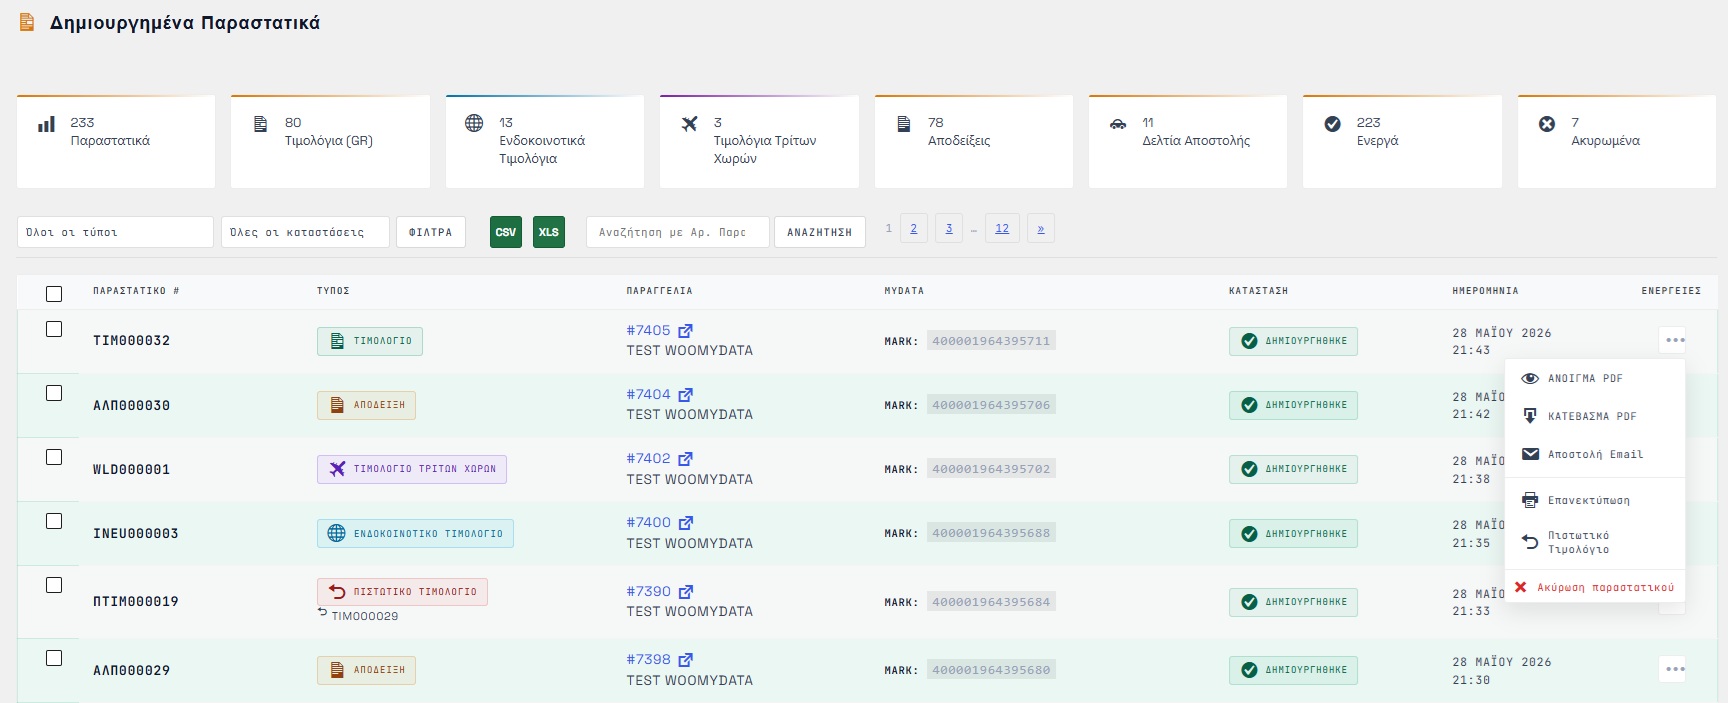Click the ΔΗΜΙΟΥΡΓΗΘΗΚΕ status badge for WLD000001
The image size is (1728, 703).
[1293, 469]
